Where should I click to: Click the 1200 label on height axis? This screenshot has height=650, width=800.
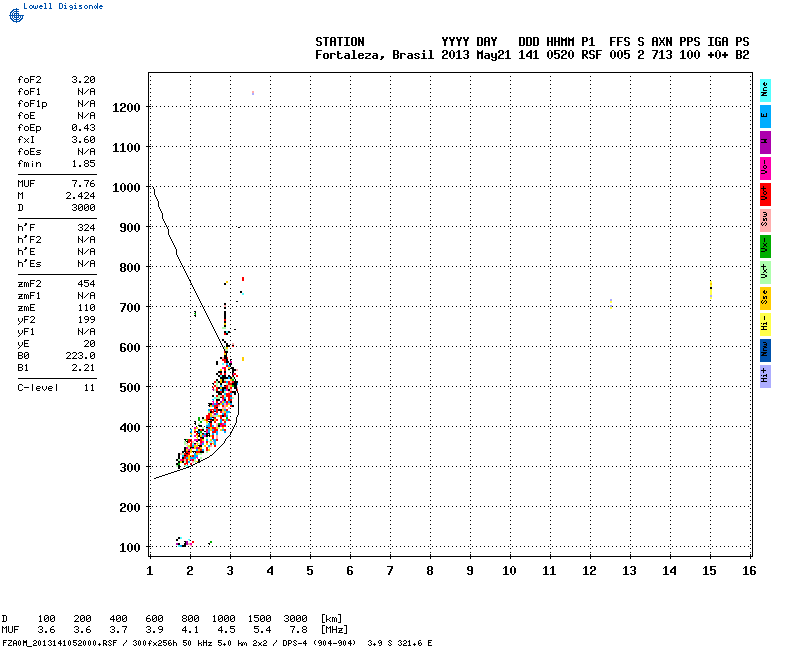coord(126,108)
